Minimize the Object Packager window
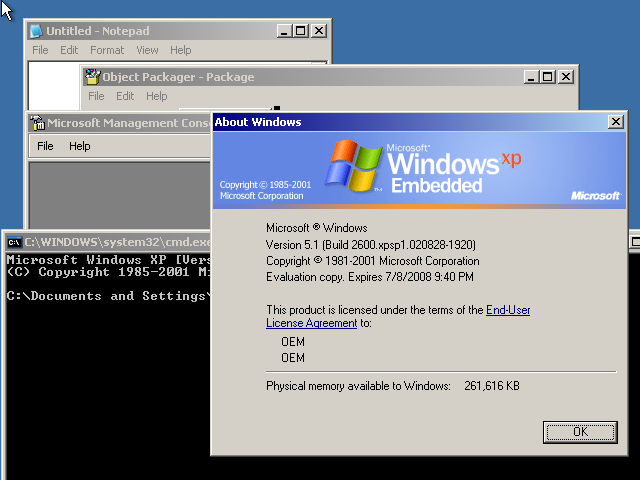The height and width of the screenshot is (480, 640). [x=531, y=77]
